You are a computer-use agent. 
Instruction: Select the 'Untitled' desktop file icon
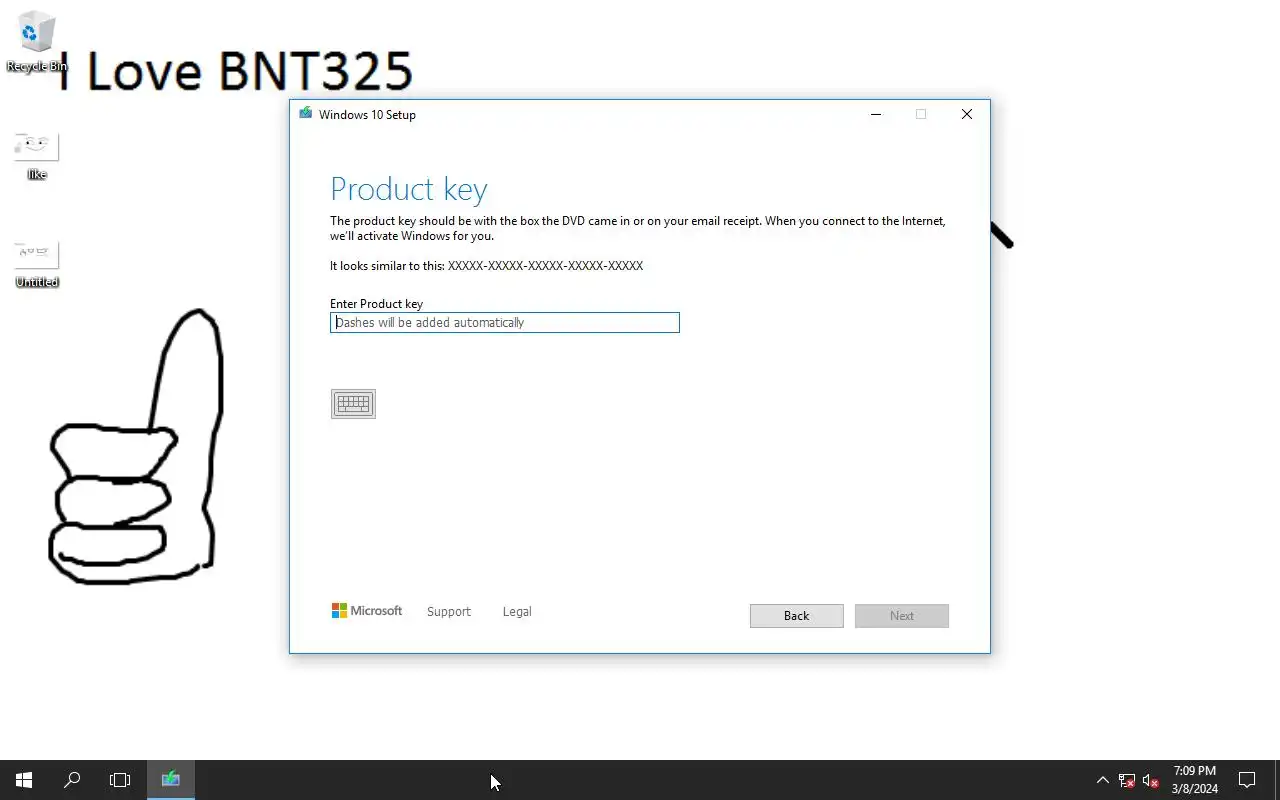pyautogui.click(x=36, y=265)
